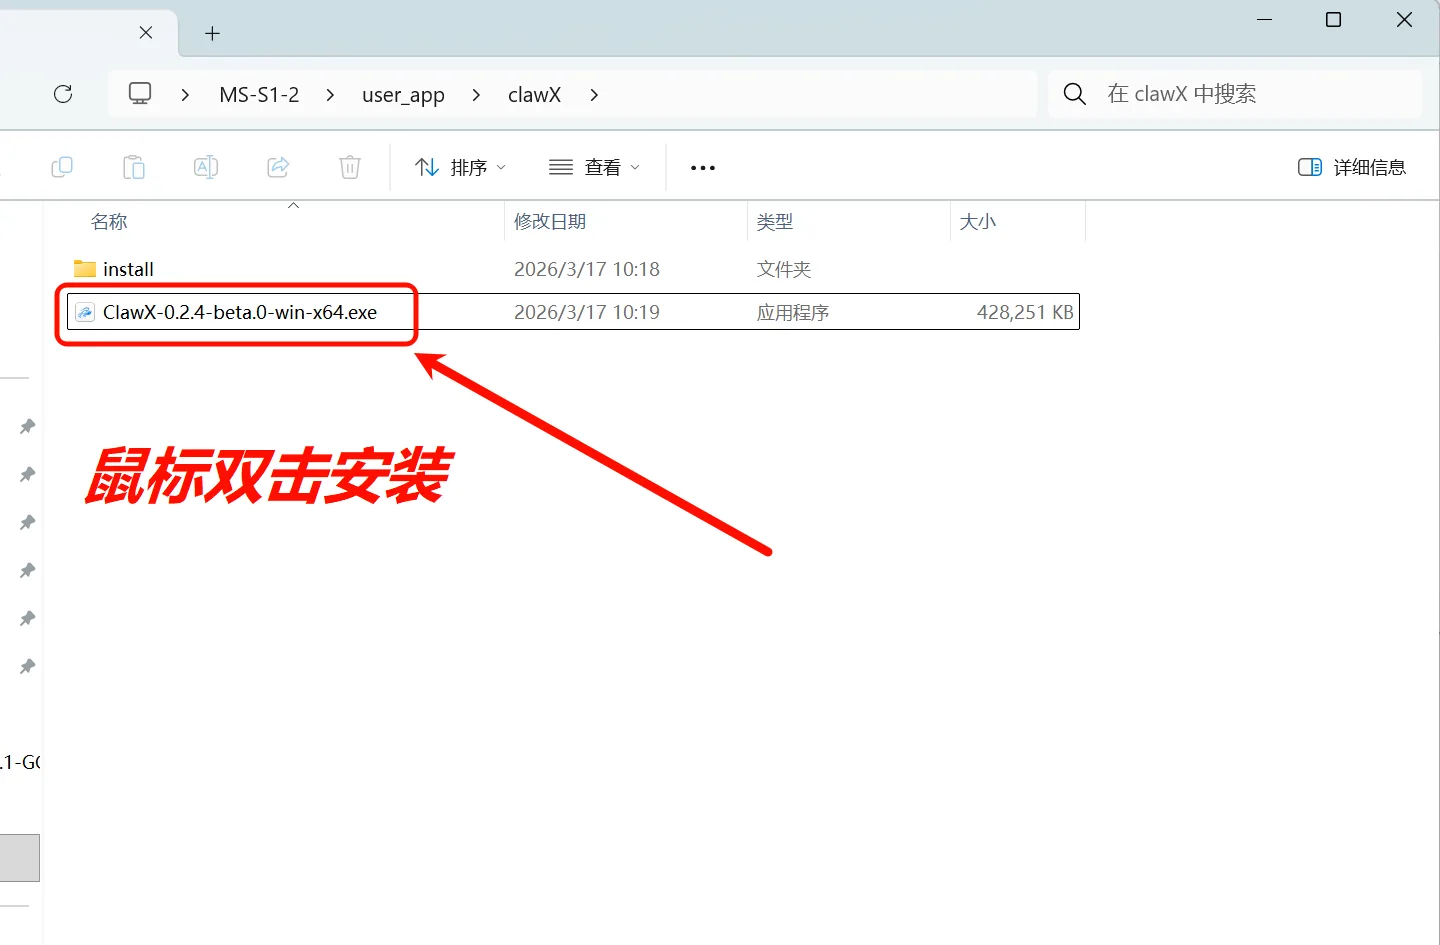Click the date 2026/3/17 10:18
The height and width of the screenshot is (945, 1440).
(587, 269)
